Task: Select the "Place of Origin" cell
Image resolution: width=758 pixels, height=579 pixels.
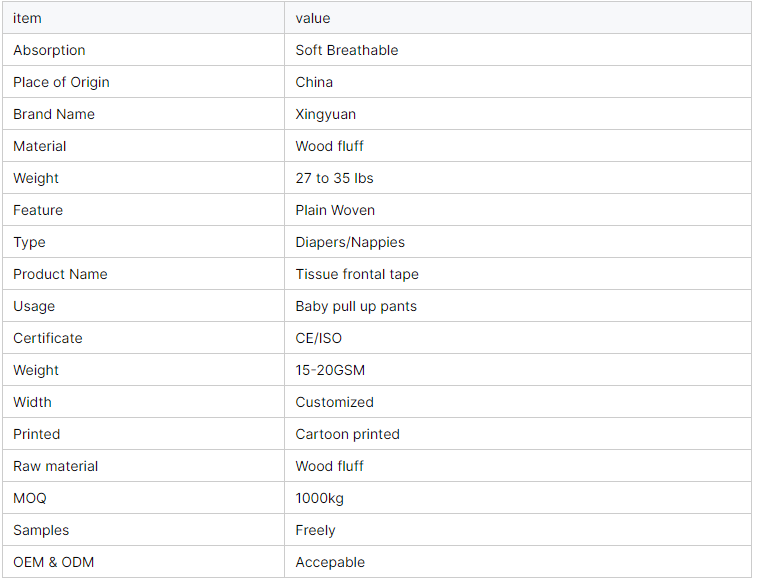Action: pos(61,82)
